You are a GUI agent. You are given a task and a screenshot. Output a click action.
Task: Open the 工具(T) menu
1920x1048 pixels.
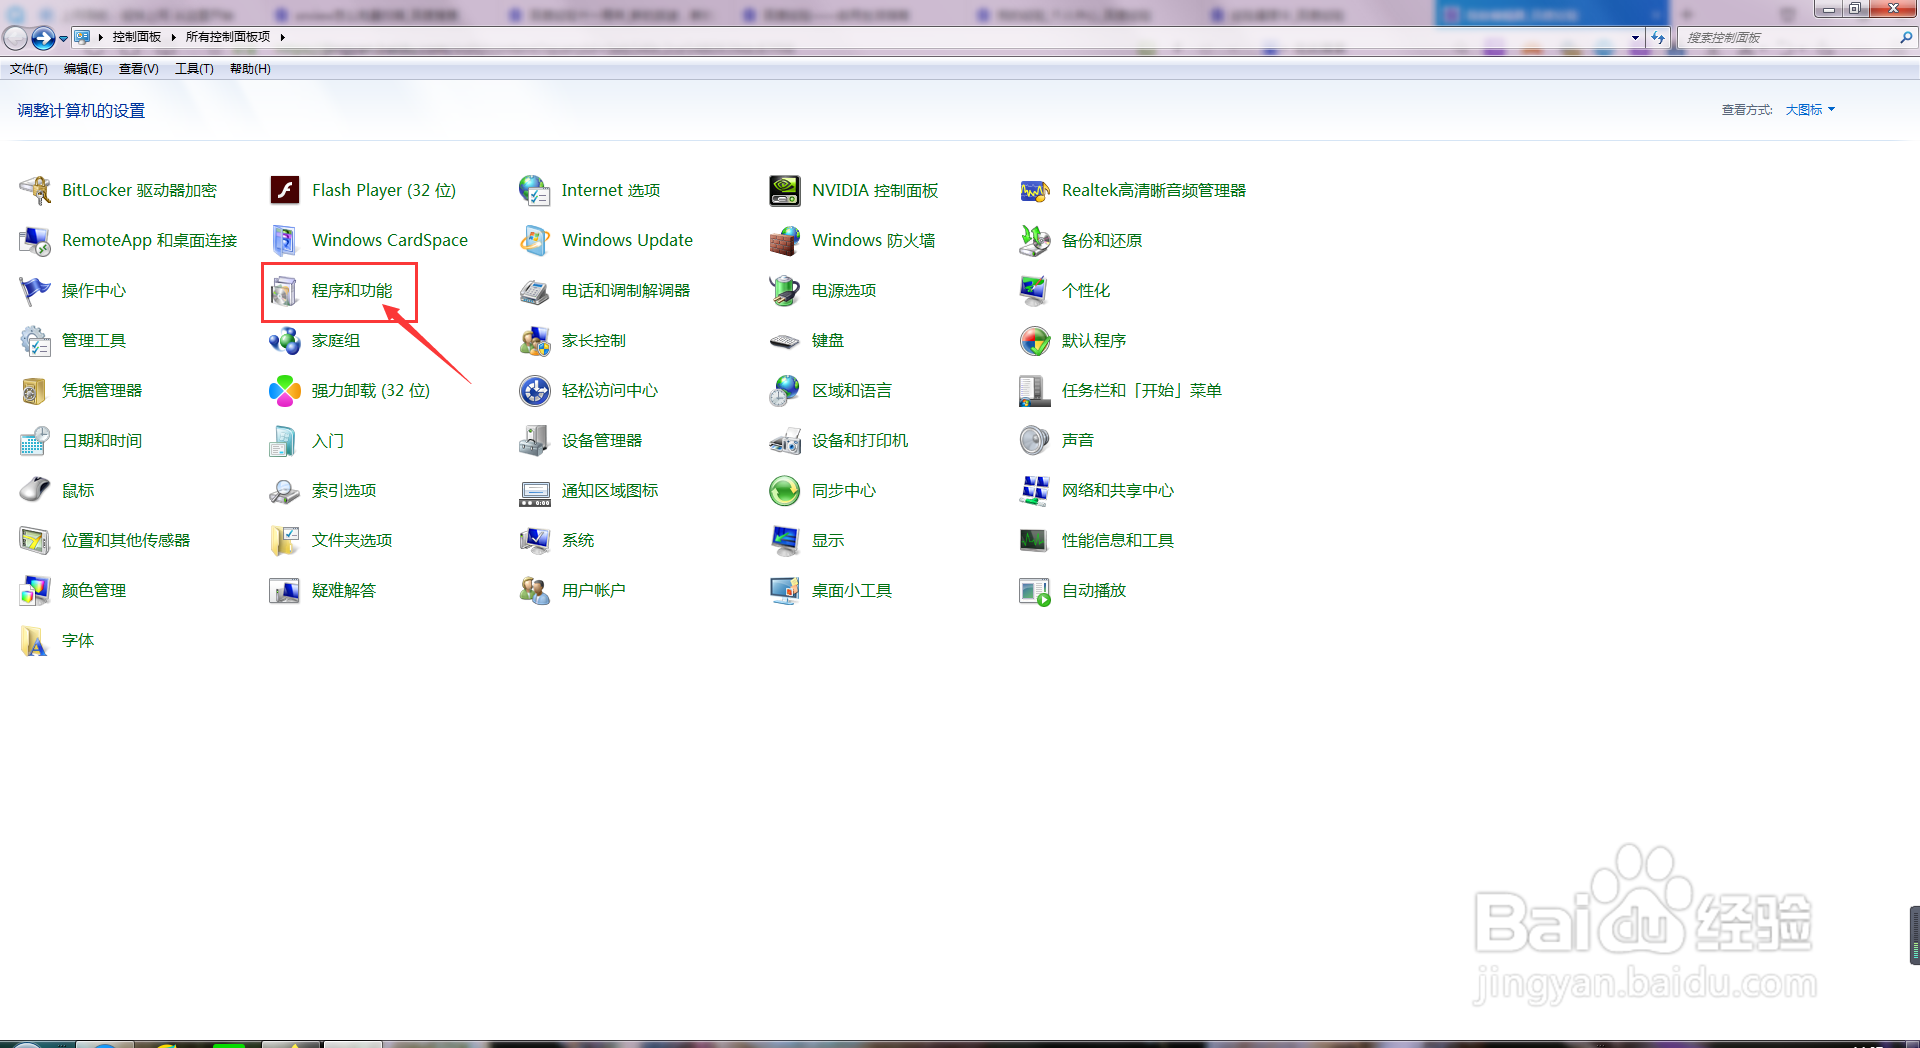[194, 69]
